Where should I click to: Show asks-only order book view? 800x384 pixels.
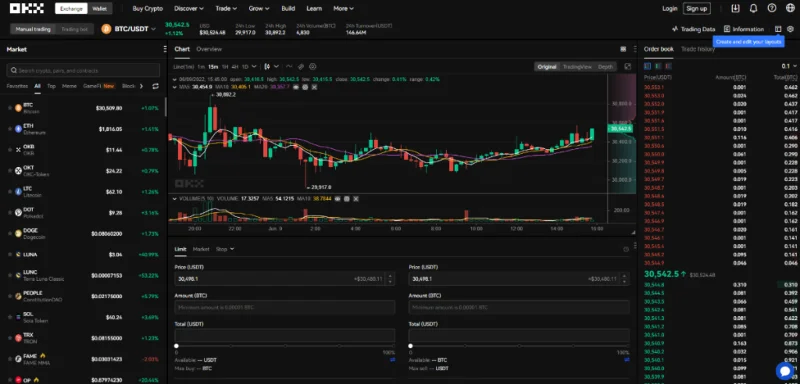[x=669, y=66]
